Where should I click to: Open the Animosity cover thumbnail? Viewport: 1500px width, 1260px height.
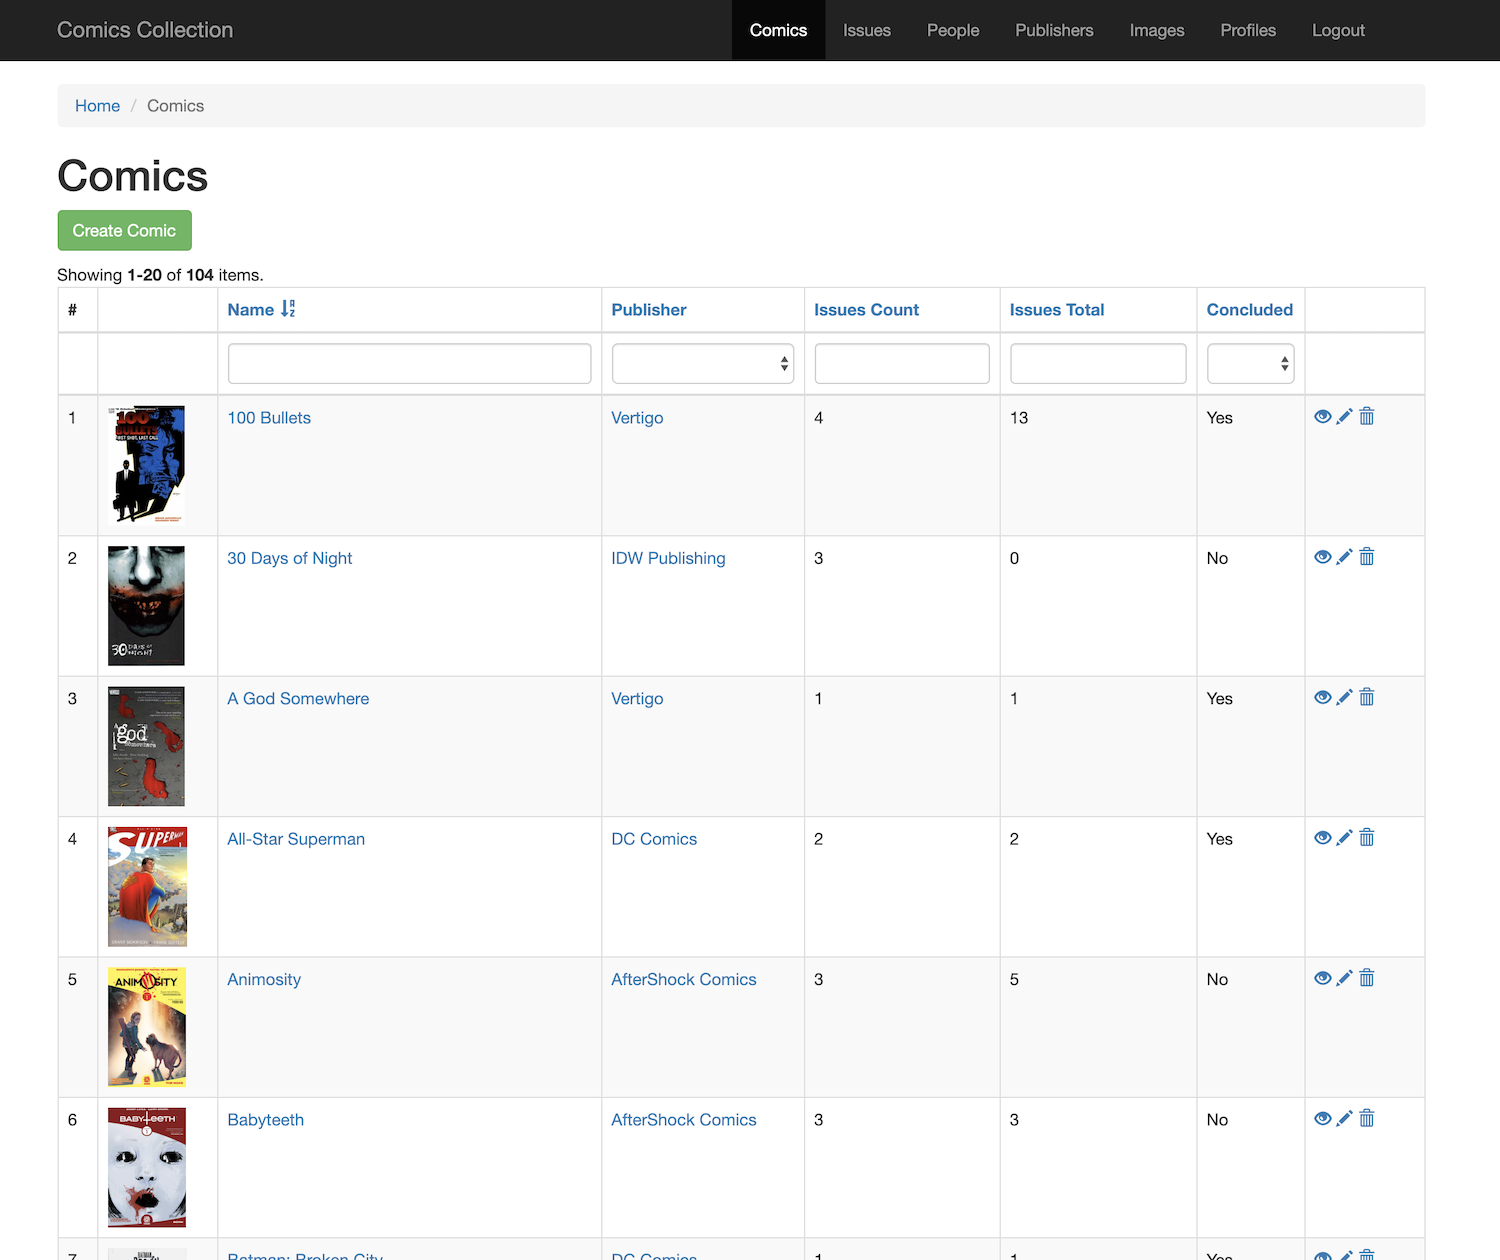click(147, 1027)
